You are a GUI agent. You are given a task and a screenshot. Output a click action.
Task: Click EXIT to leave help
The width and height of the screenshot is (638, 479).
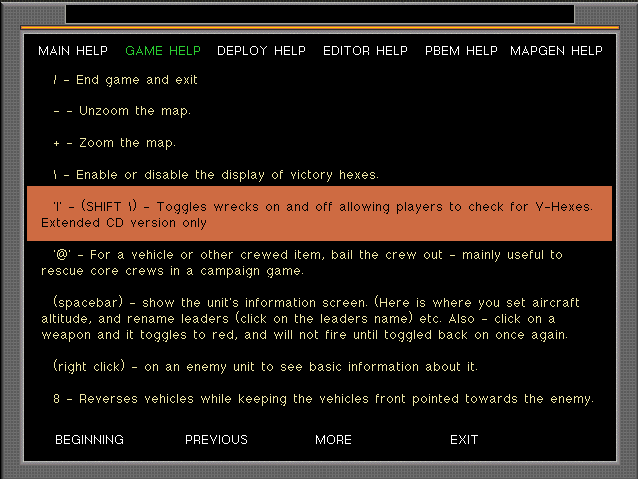(x=464, y=440)
